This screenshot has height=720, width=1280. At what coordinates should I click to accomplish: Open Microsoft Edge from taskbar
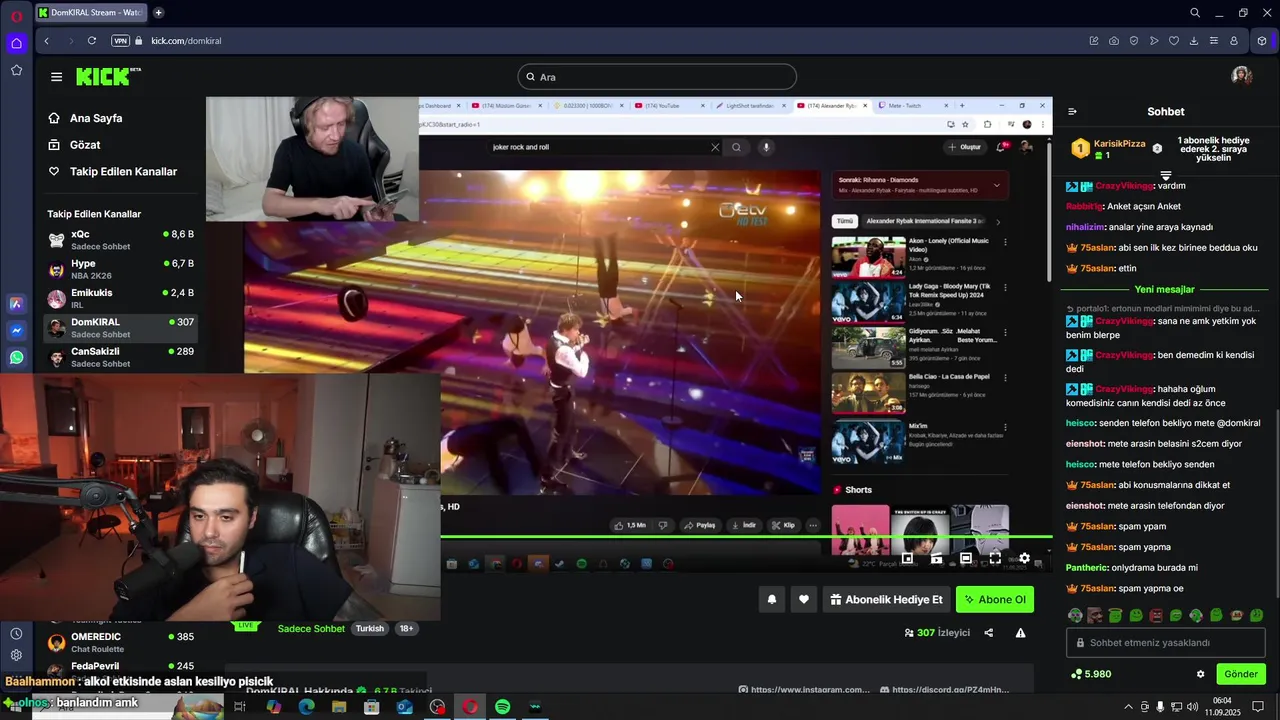click(306, 707)
